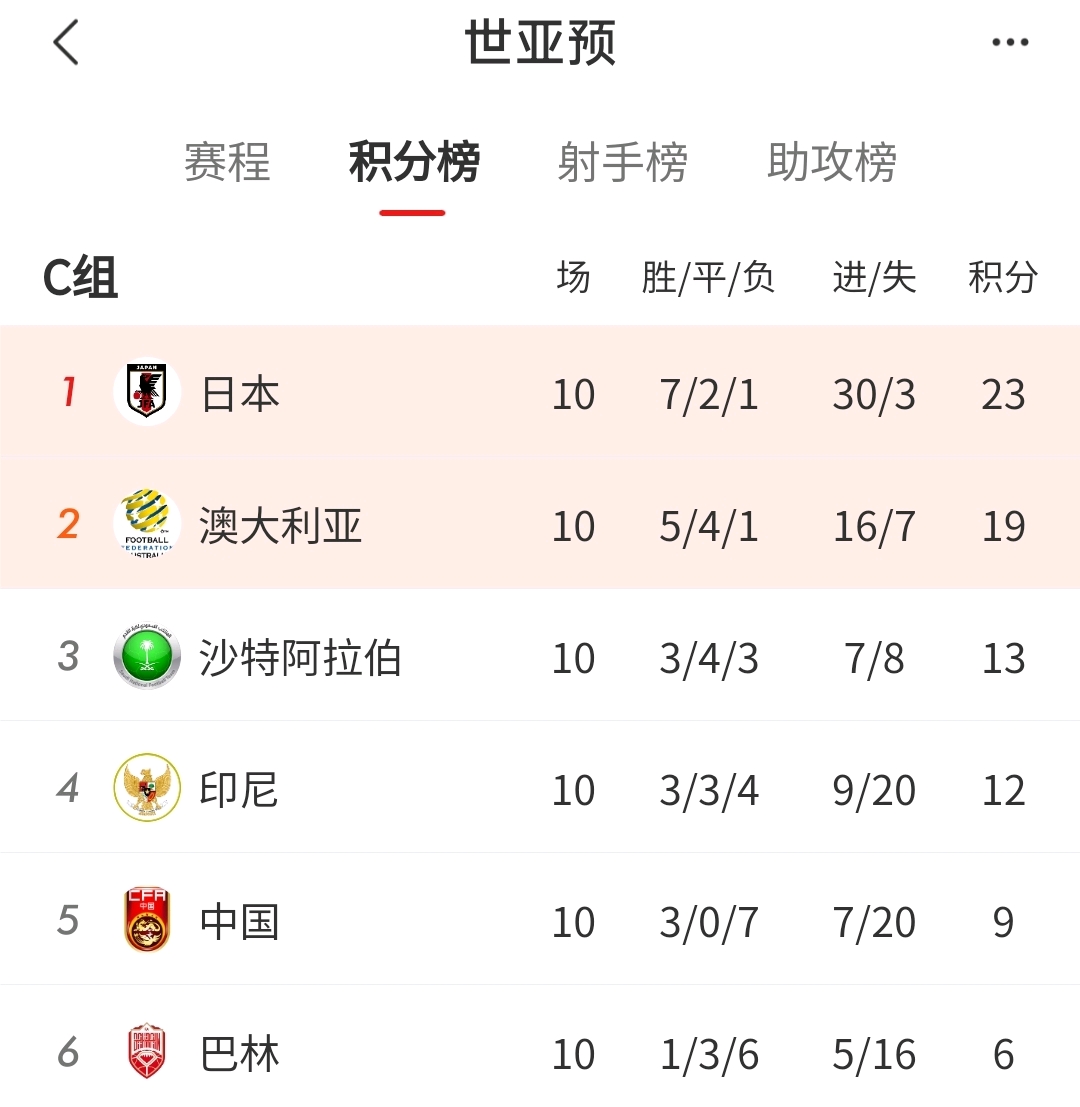Image resolution: width=1080 pixels, height=1107 pixels.
Task: Open team page for 澳大利亚
Action: point(280,526)
